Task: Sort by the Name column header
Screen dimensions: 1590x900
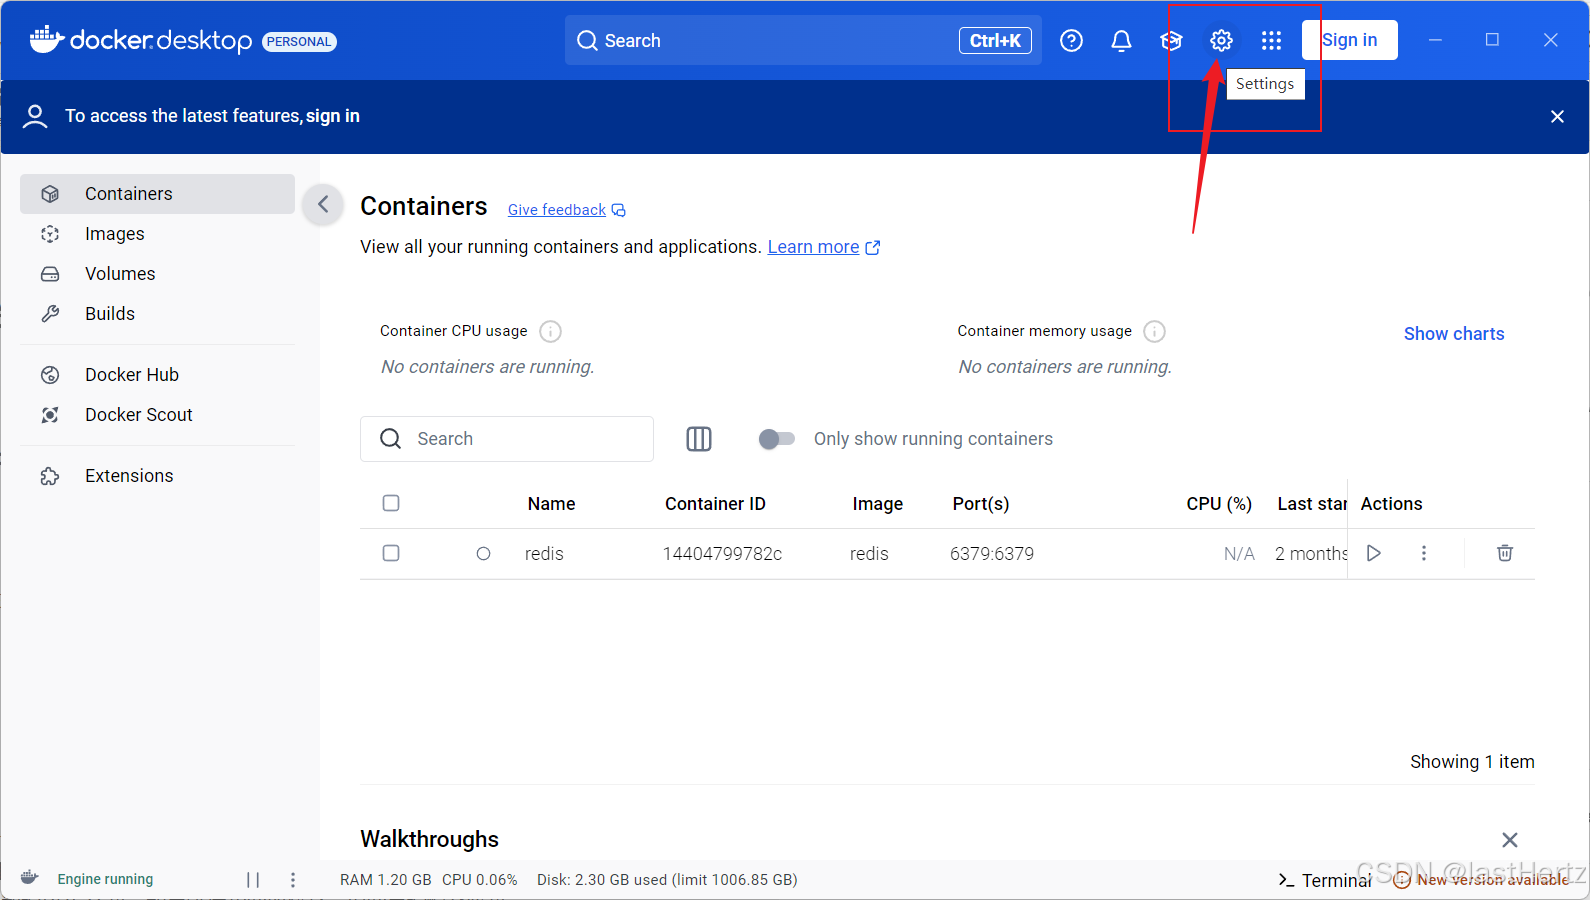Action: point(551,504)
